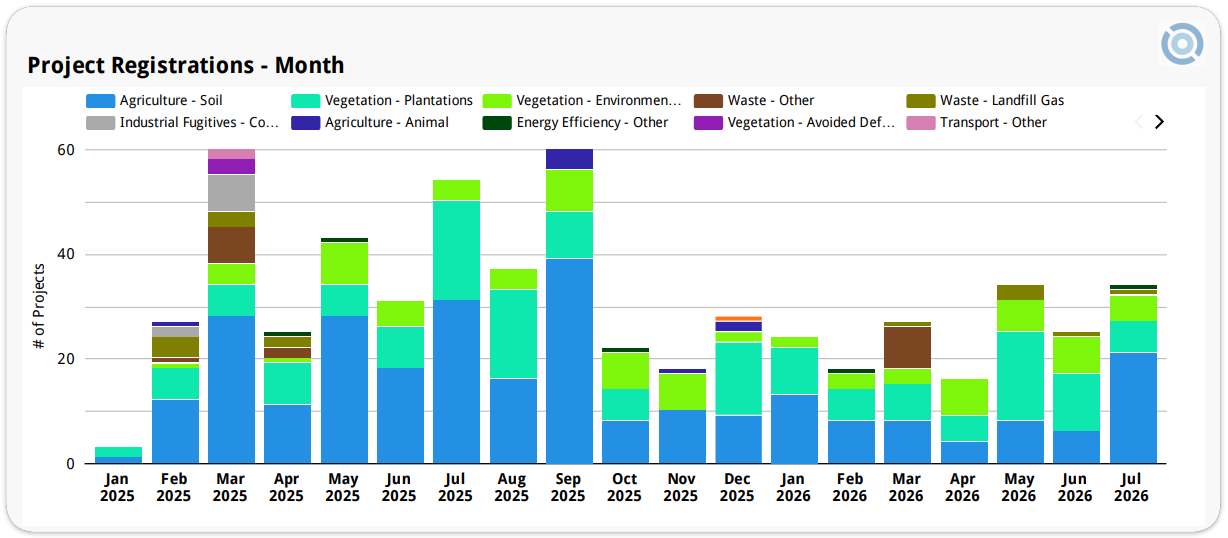This screenshot has width=1228, height=538.
Task: Click the 'Project Registrations - Month' chart title
Action: point(186,66)
